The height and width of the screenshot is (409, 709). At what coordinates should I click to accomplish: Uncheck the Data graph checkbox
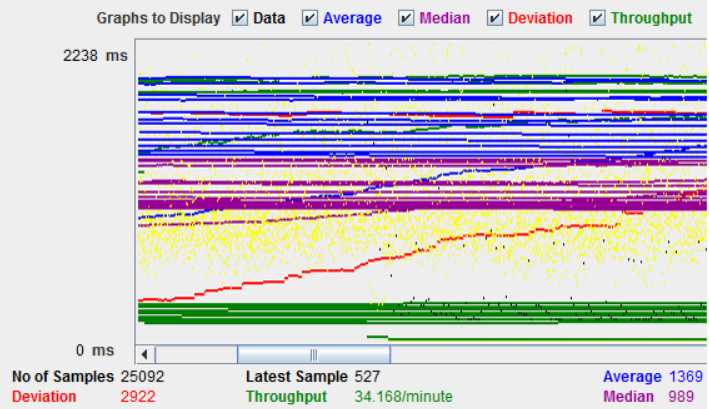[240, 18]
